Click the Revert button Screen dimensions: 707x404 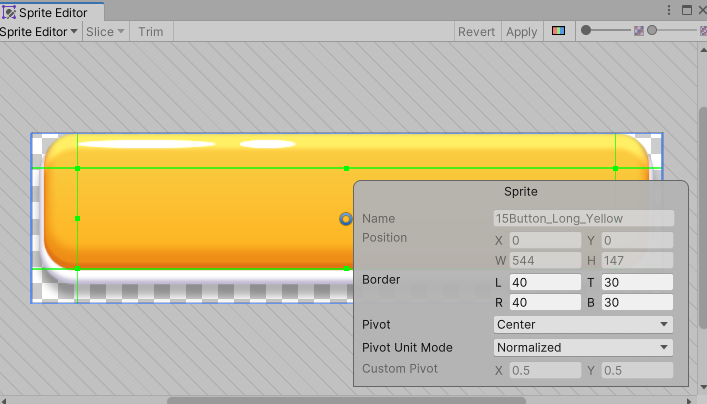(477, 32)
